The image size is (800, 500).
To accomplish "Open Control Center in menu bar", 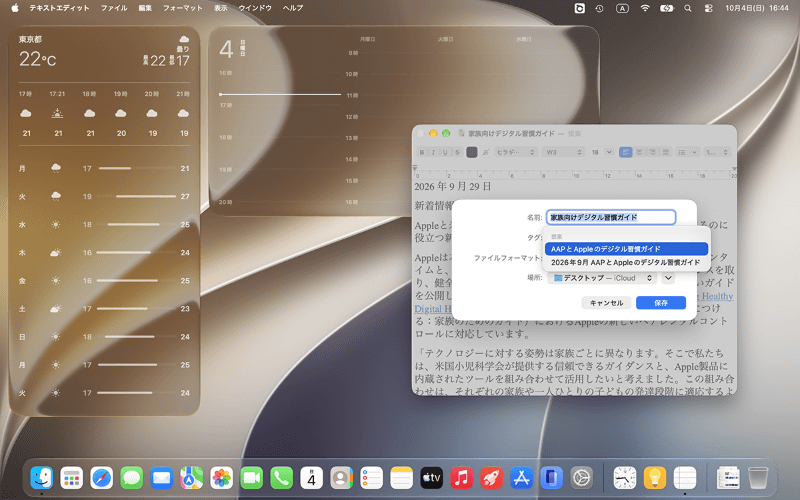I will tap(709, 8).
